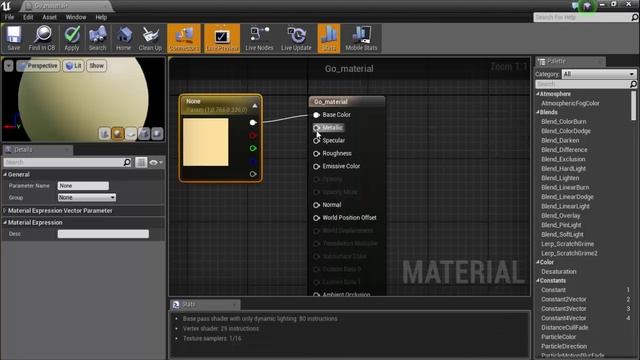This screenshot has height=360, width=640.
Task: Select plane preview mesh icon
Action: [x=131, y=133]
